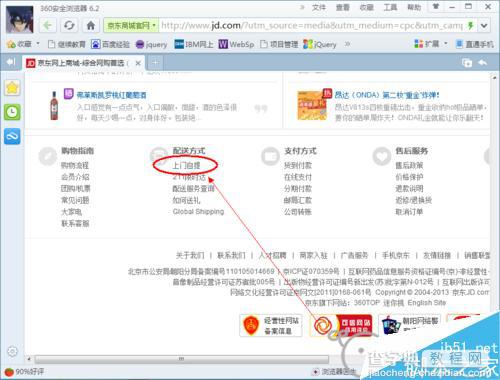Viewport: 500px width, 380px height.
Task: Open the 收藏 menu in title bar
Action: [x=367, y=7]
